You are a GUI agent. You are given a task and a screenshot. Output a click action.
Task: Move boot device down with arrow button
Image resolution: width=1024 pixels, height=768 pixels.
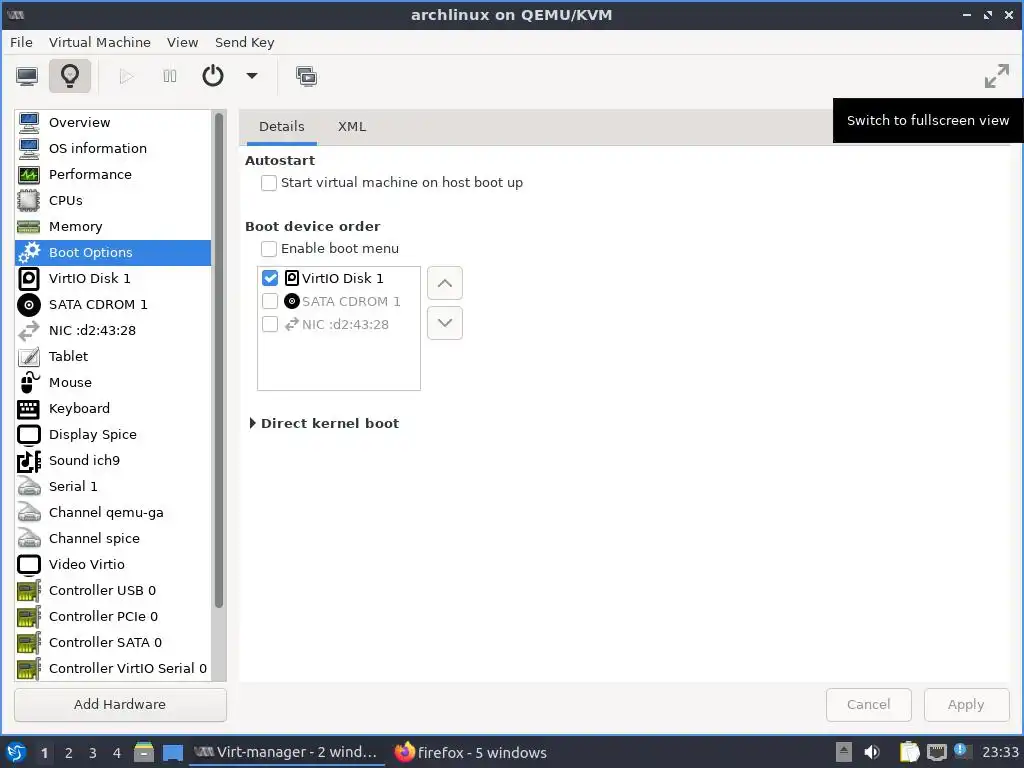coord(445,323)
